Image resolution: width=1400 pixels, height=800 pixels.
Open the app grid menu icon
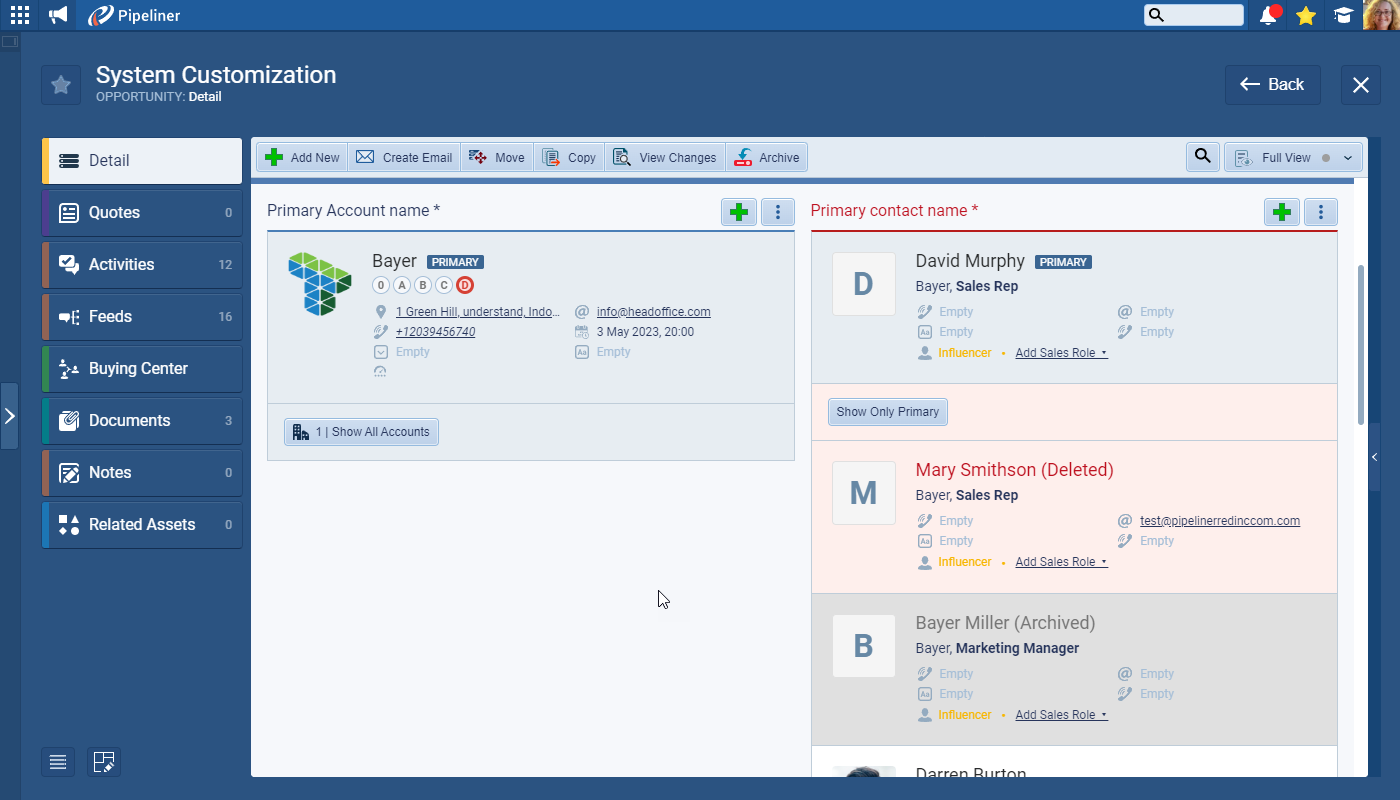click(20, 15)
